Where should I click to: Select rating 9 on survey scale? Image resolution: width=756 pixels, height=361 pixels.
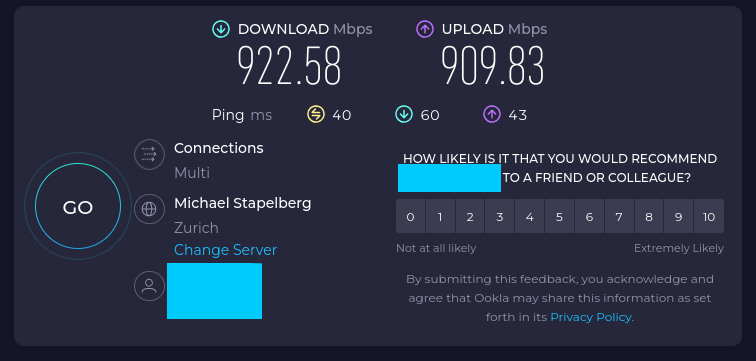[678, 216]
